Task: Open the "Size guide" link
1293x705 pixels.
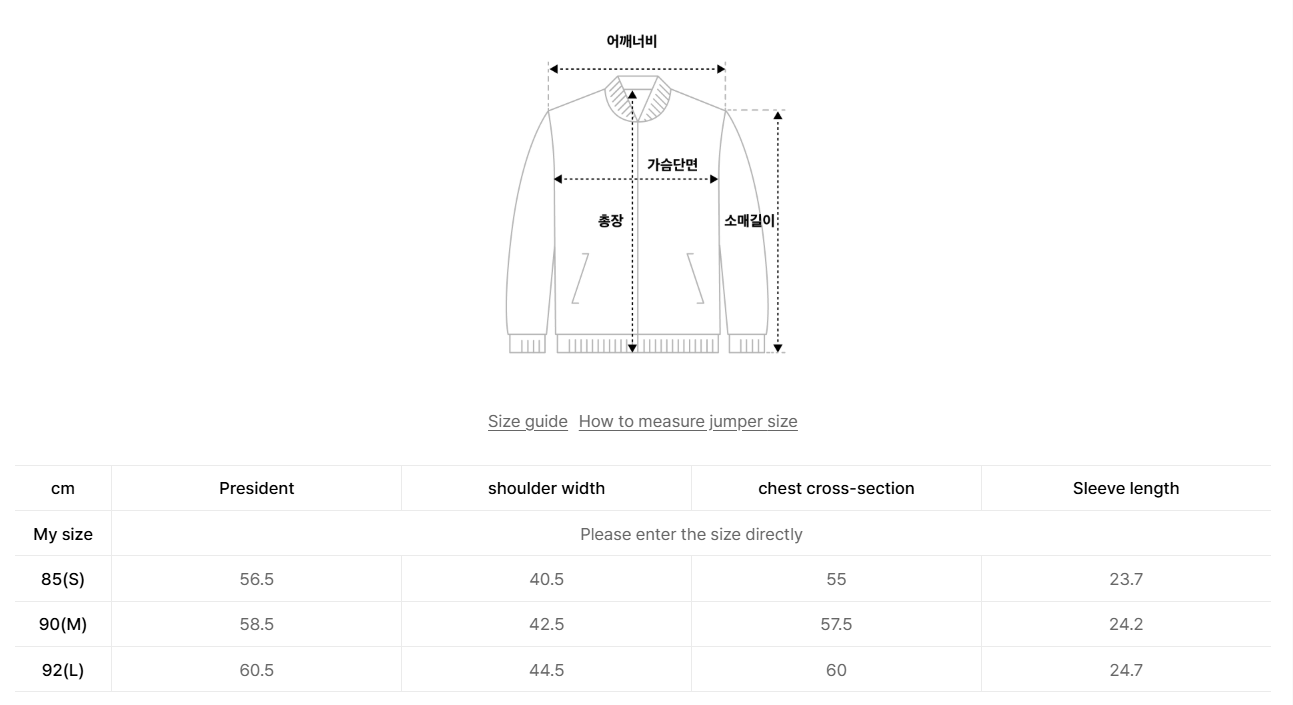Action: (527, 421)
